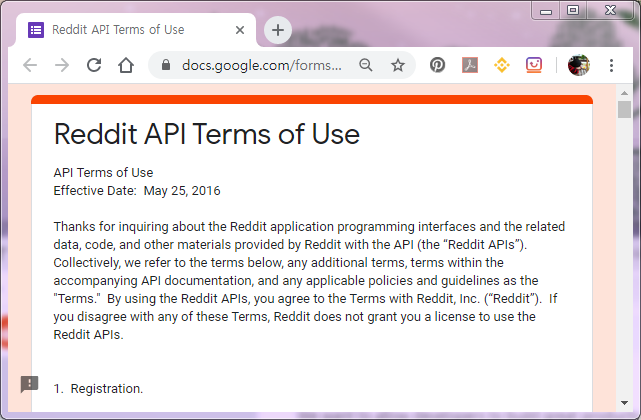Click the browser back arrow
The height and width of the screenshot is (420, 641).
[30, 65]
